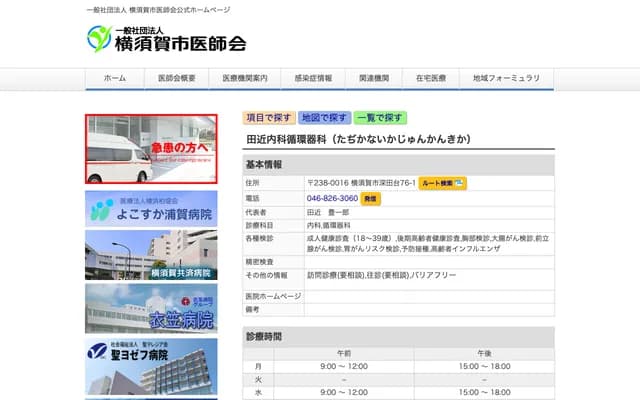Open the 聖ヨゼフ病院 banner
Image resolution: width=640 pixels, height=400 pixels.
point(151,365)
